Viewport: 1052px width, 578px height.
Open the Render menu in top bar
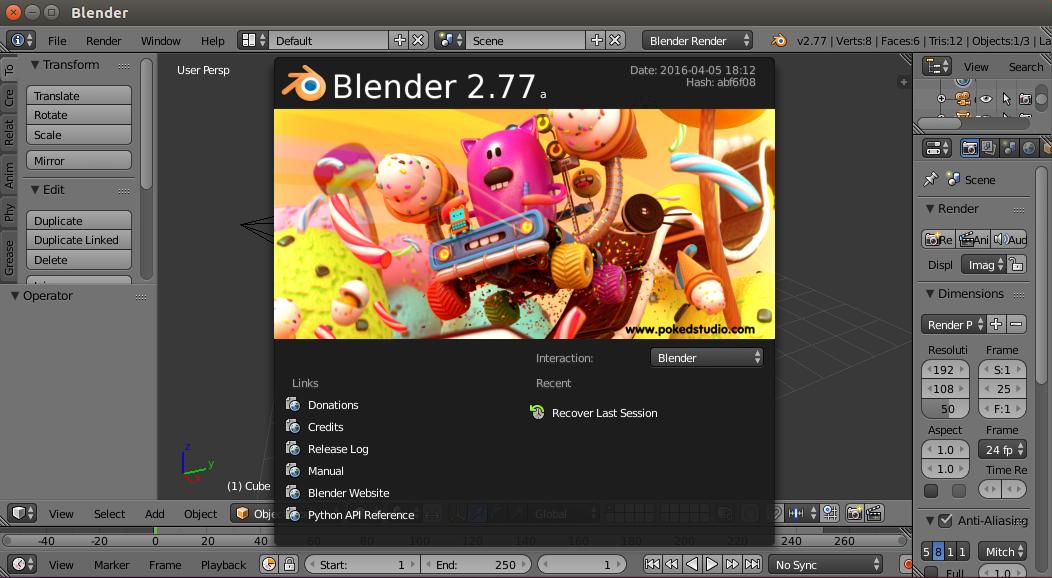tap(103, 41)
